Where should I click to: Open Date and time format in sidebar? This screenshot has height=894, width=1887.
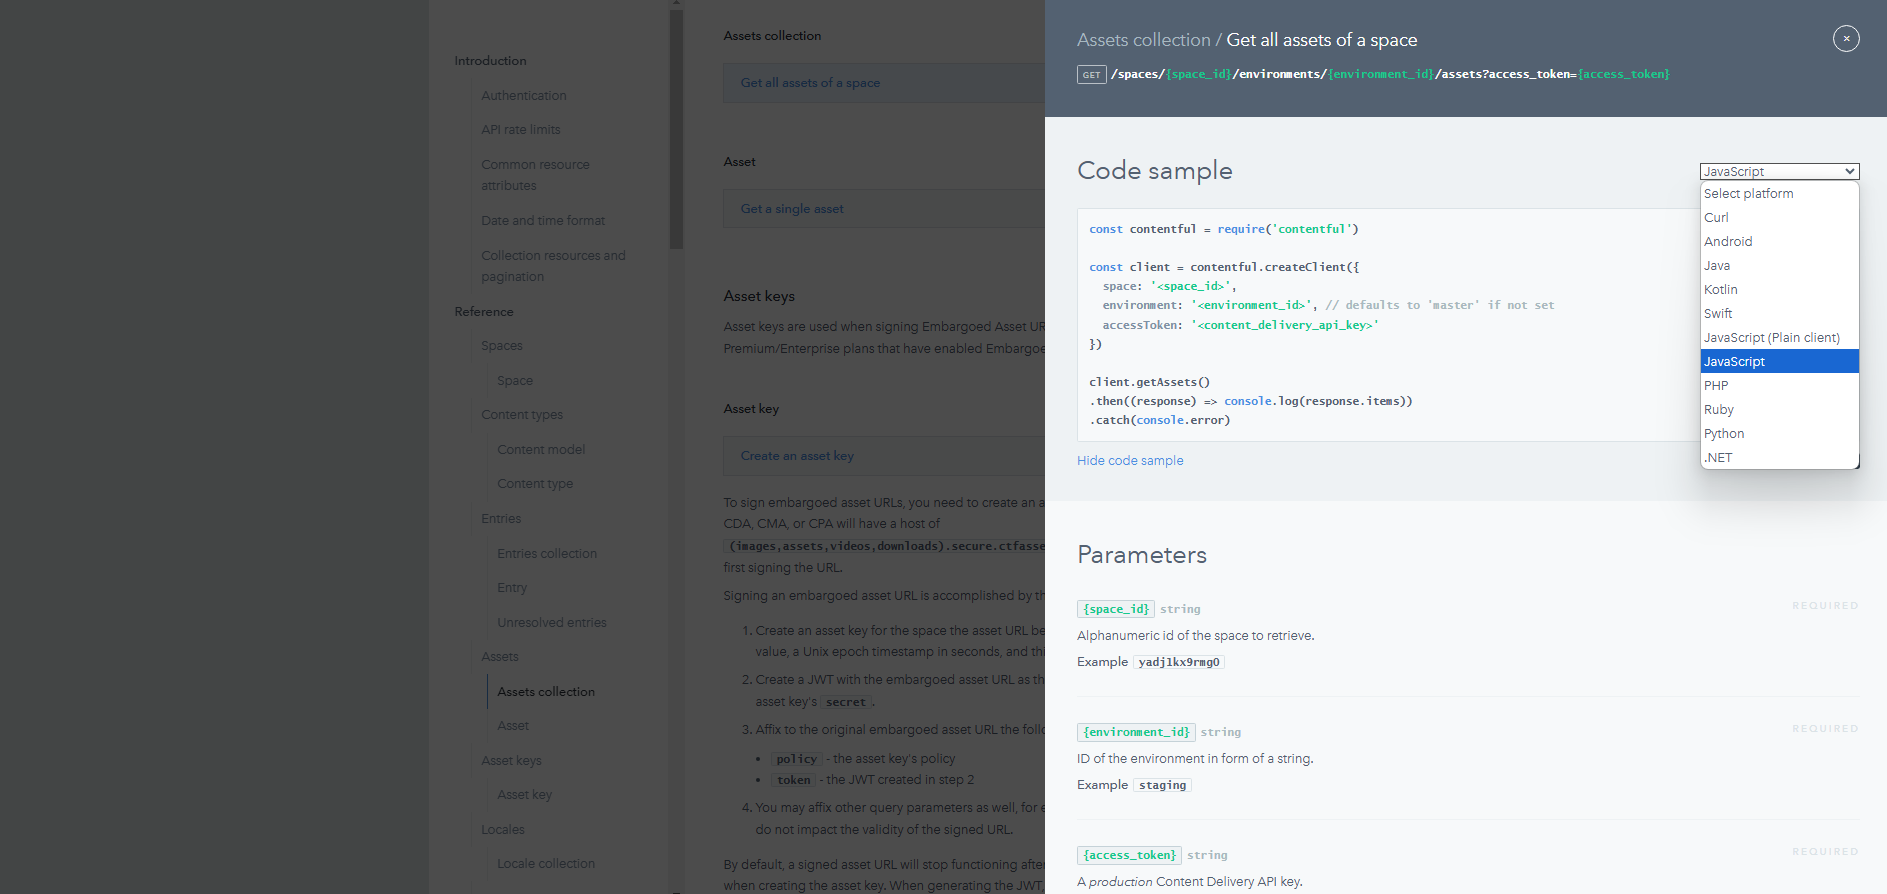[x=543, y=221]
